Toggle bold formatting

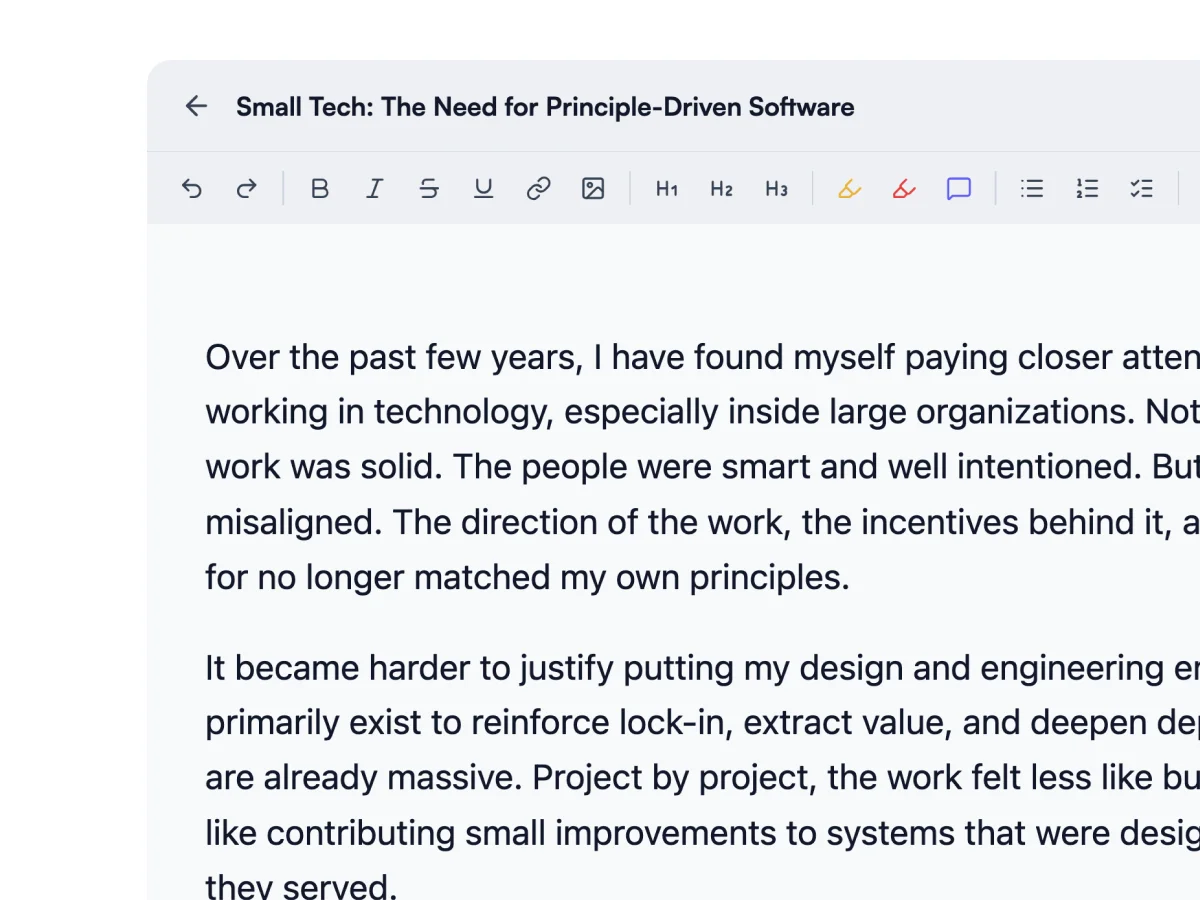click(x=319, y=188)
